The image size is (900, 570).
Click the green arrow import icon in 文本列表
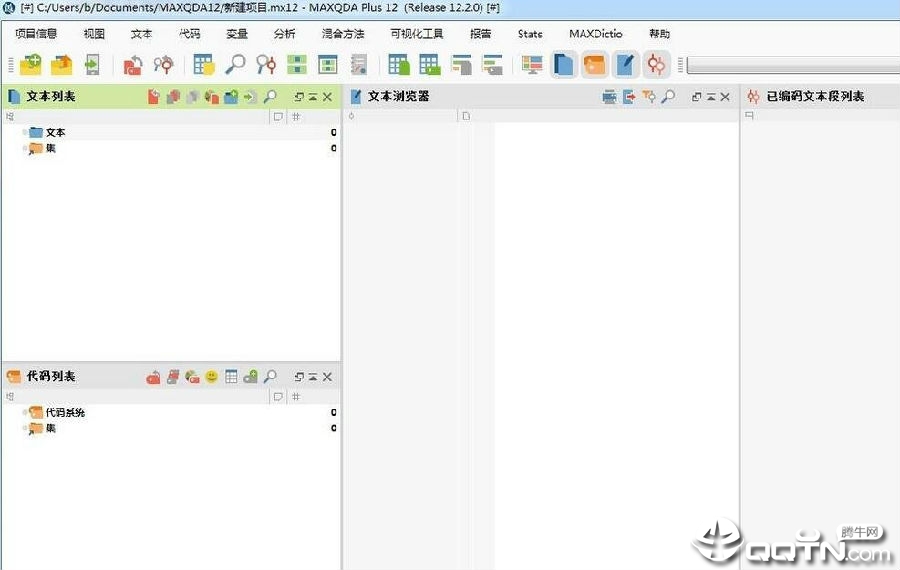pos(250,96)
